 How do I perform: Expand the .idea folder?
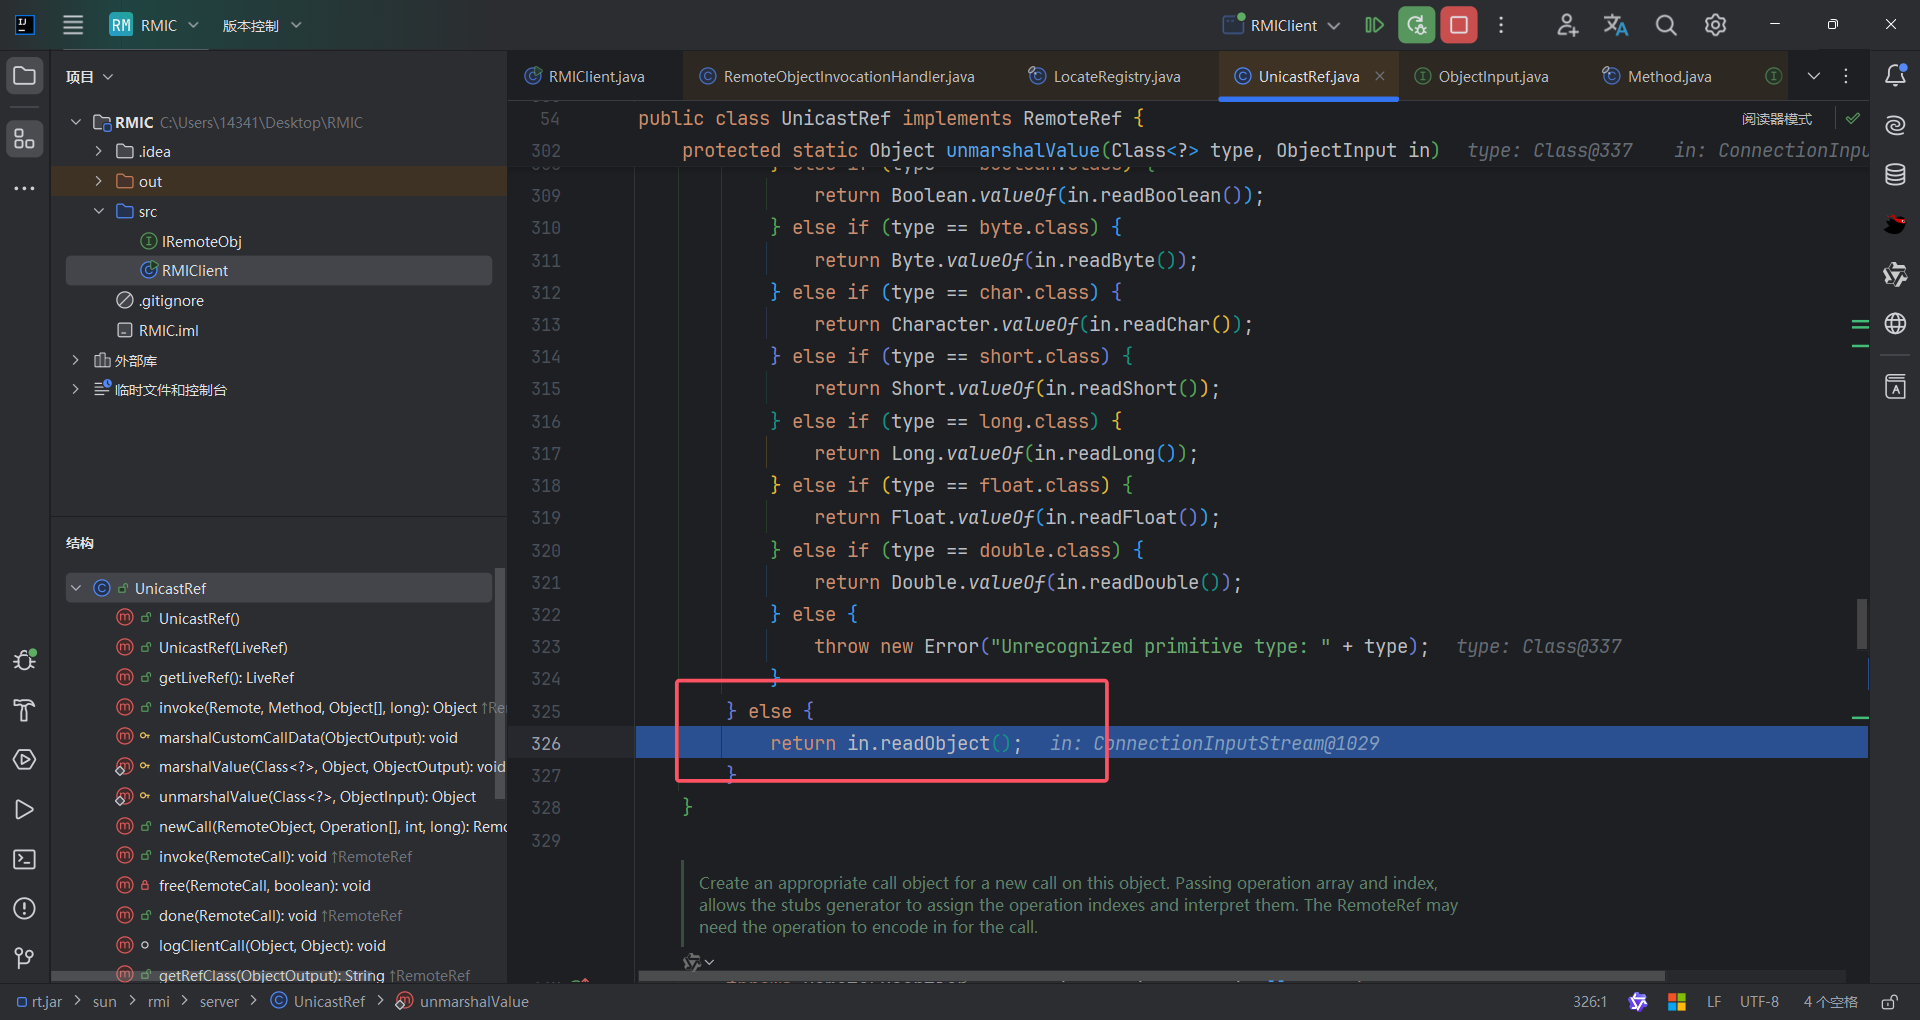pos(98,151)
